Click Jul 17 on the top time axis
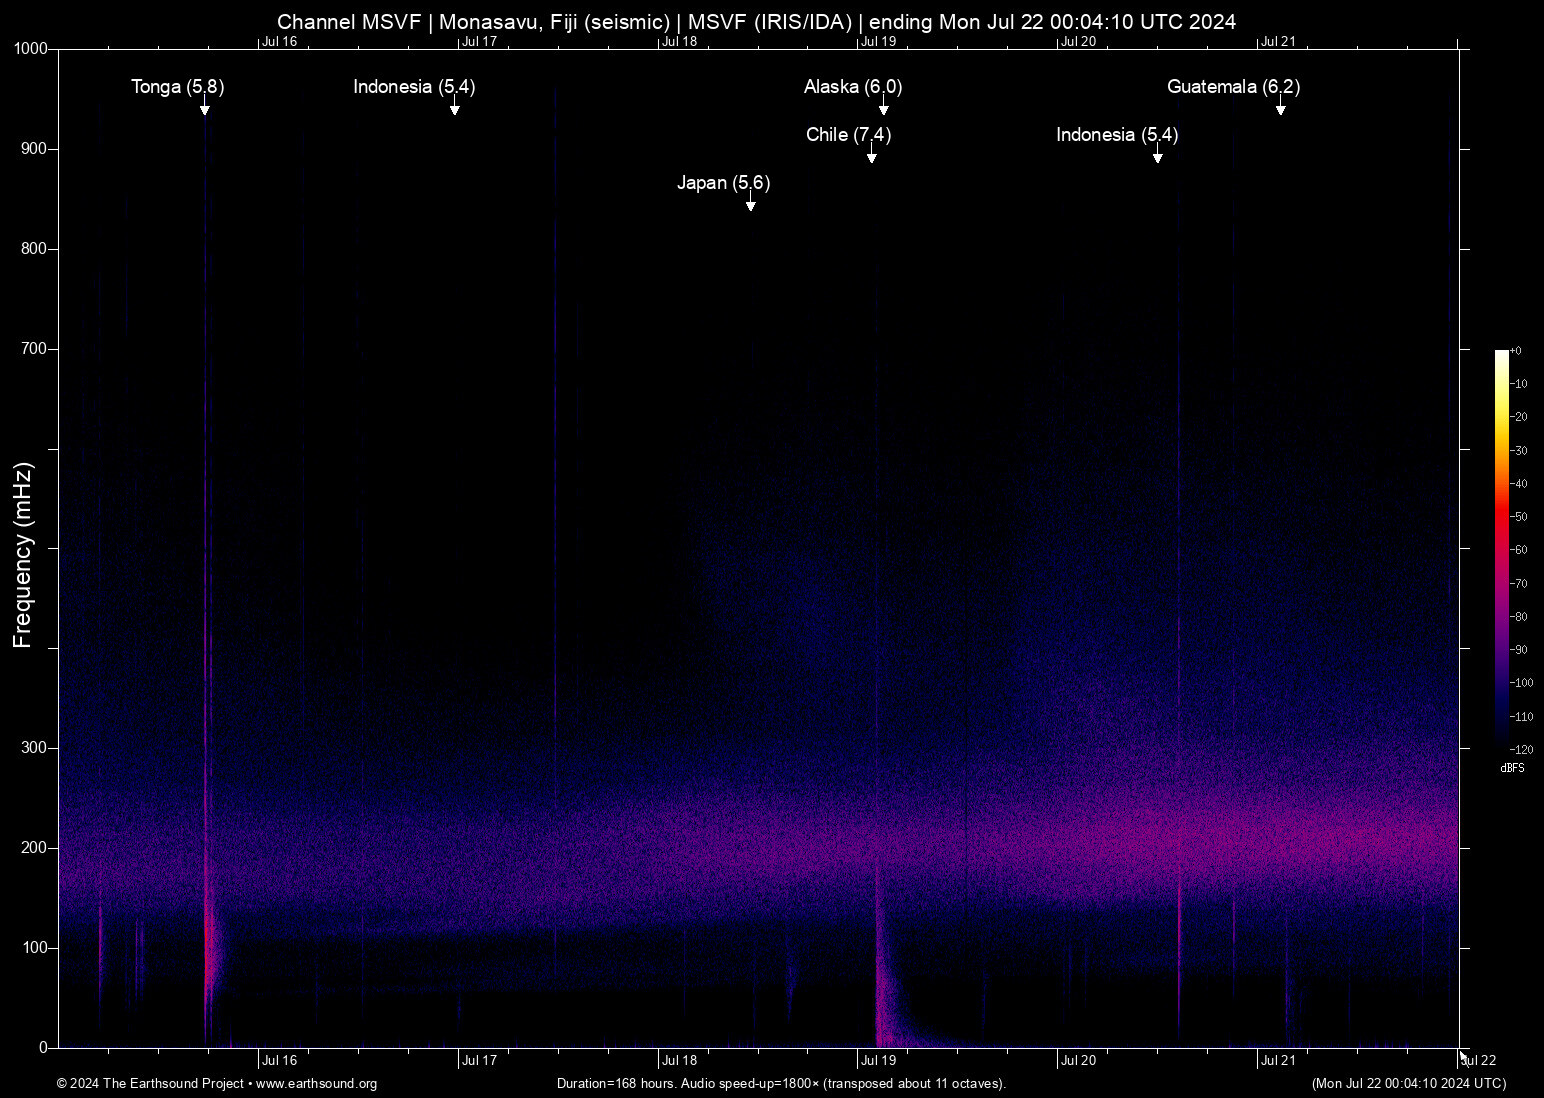Screen dimensions: 1544x1098 480,42
